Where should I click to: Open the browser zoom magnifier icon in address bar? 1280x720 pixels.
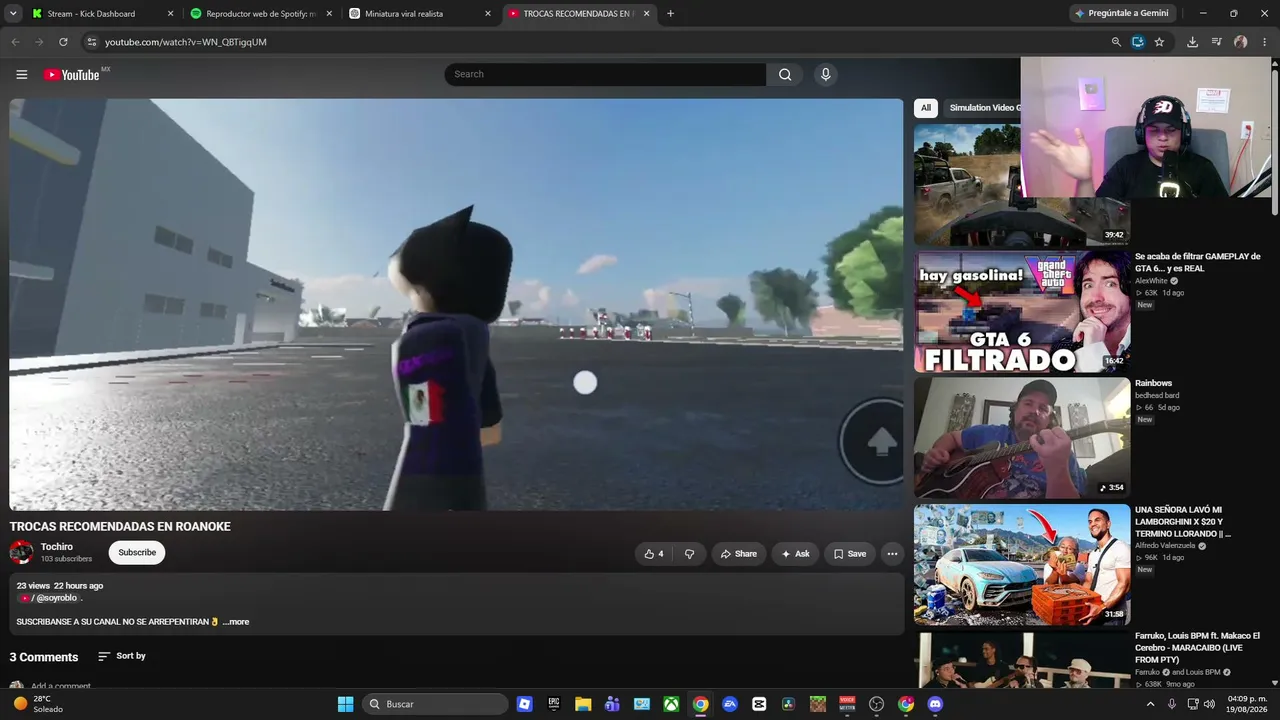pyautogui.click(x=1116, y=42)
